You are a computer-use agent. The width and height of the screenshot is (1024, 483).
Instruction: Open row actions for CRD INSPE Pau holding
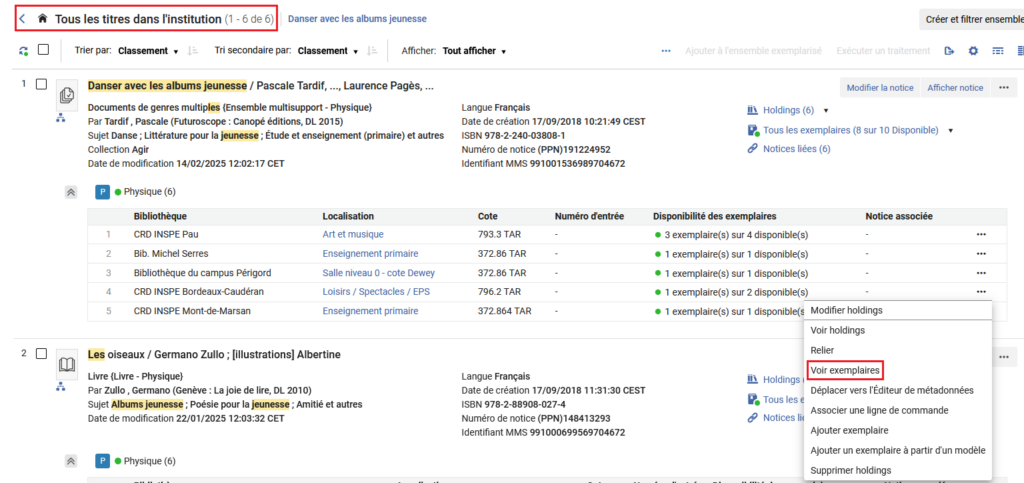981,235
